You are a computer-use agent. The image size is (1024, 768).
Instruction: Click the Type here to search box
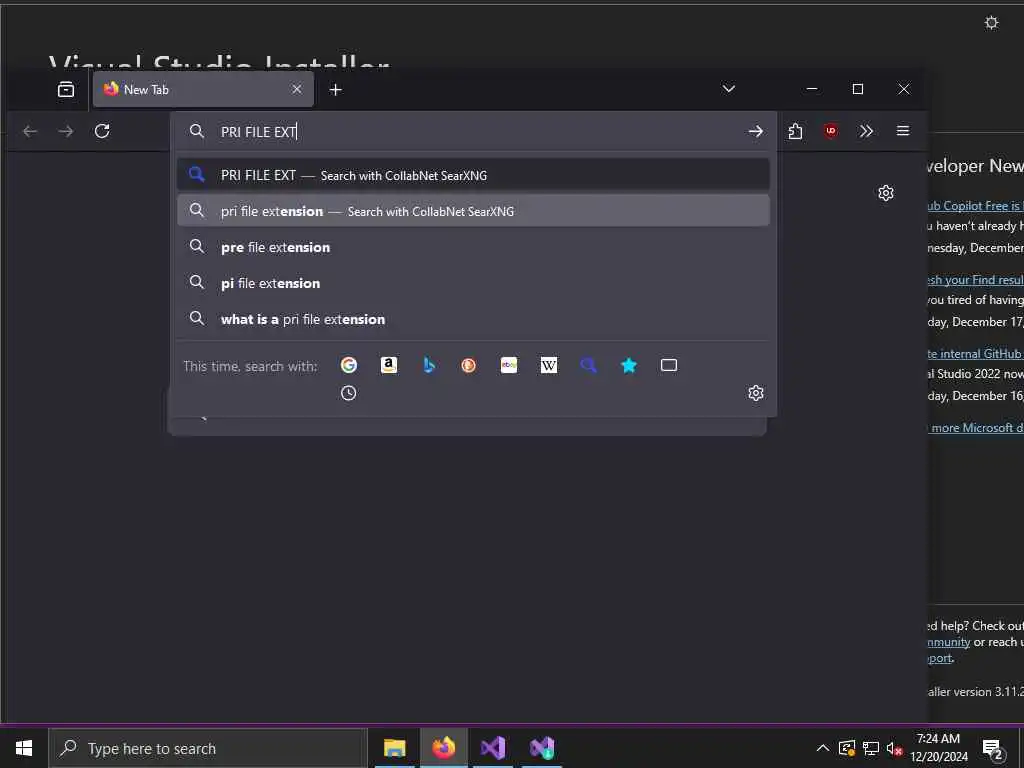(208, 748)
